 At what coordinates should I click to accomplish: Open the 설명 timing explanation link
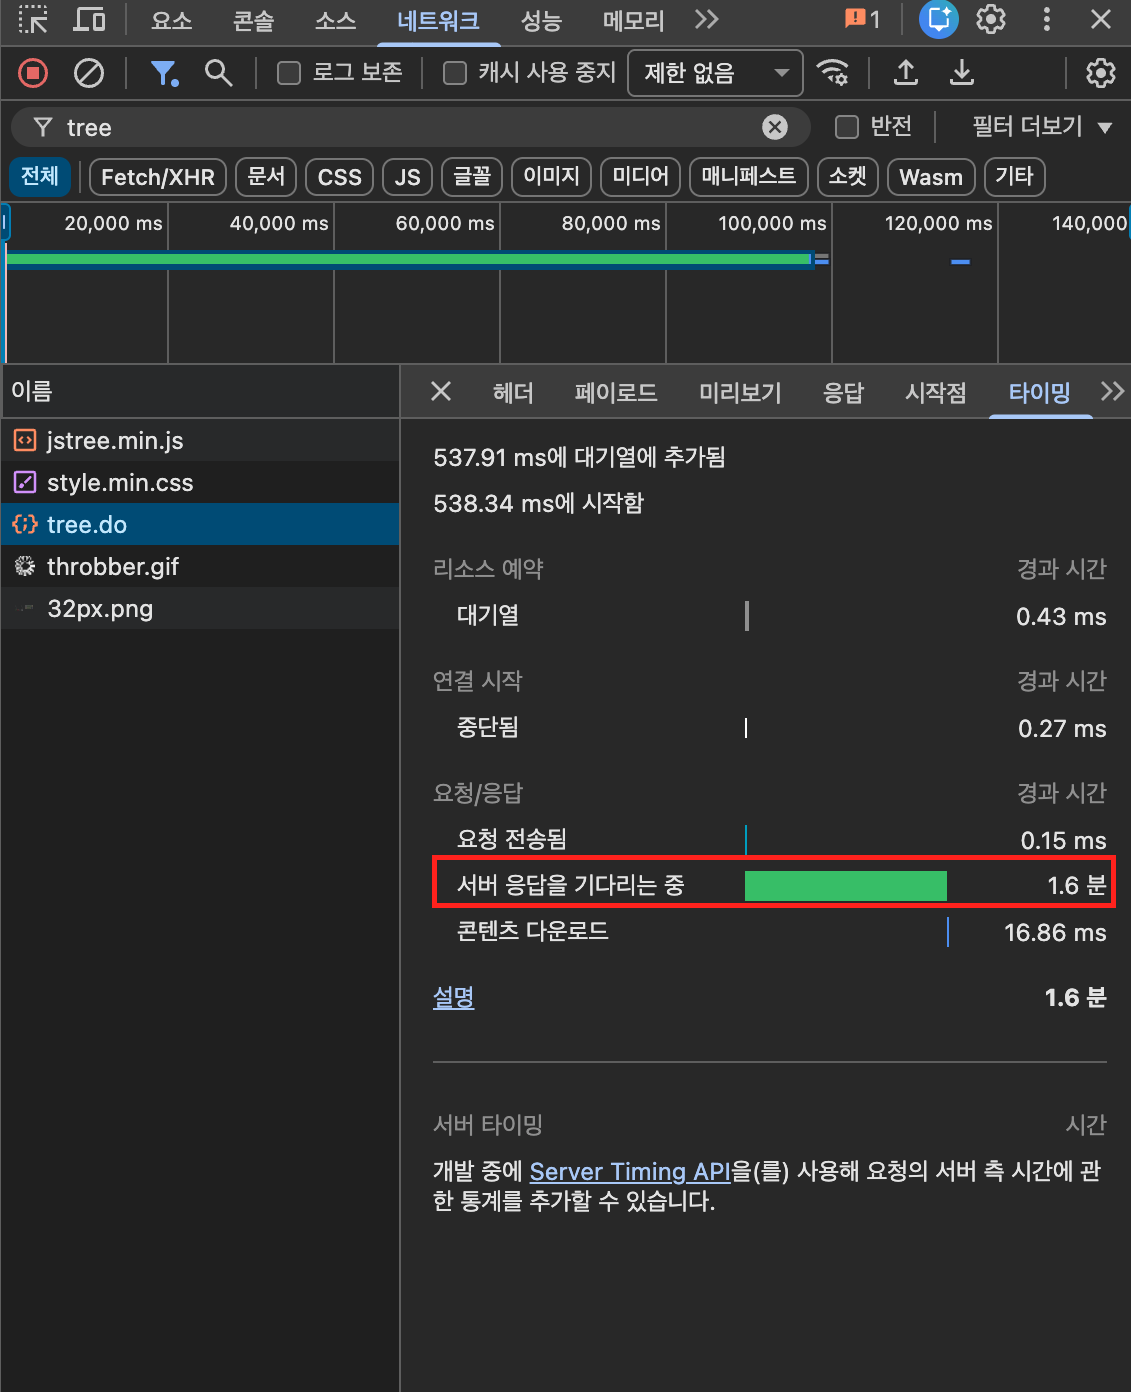(453, 997)
